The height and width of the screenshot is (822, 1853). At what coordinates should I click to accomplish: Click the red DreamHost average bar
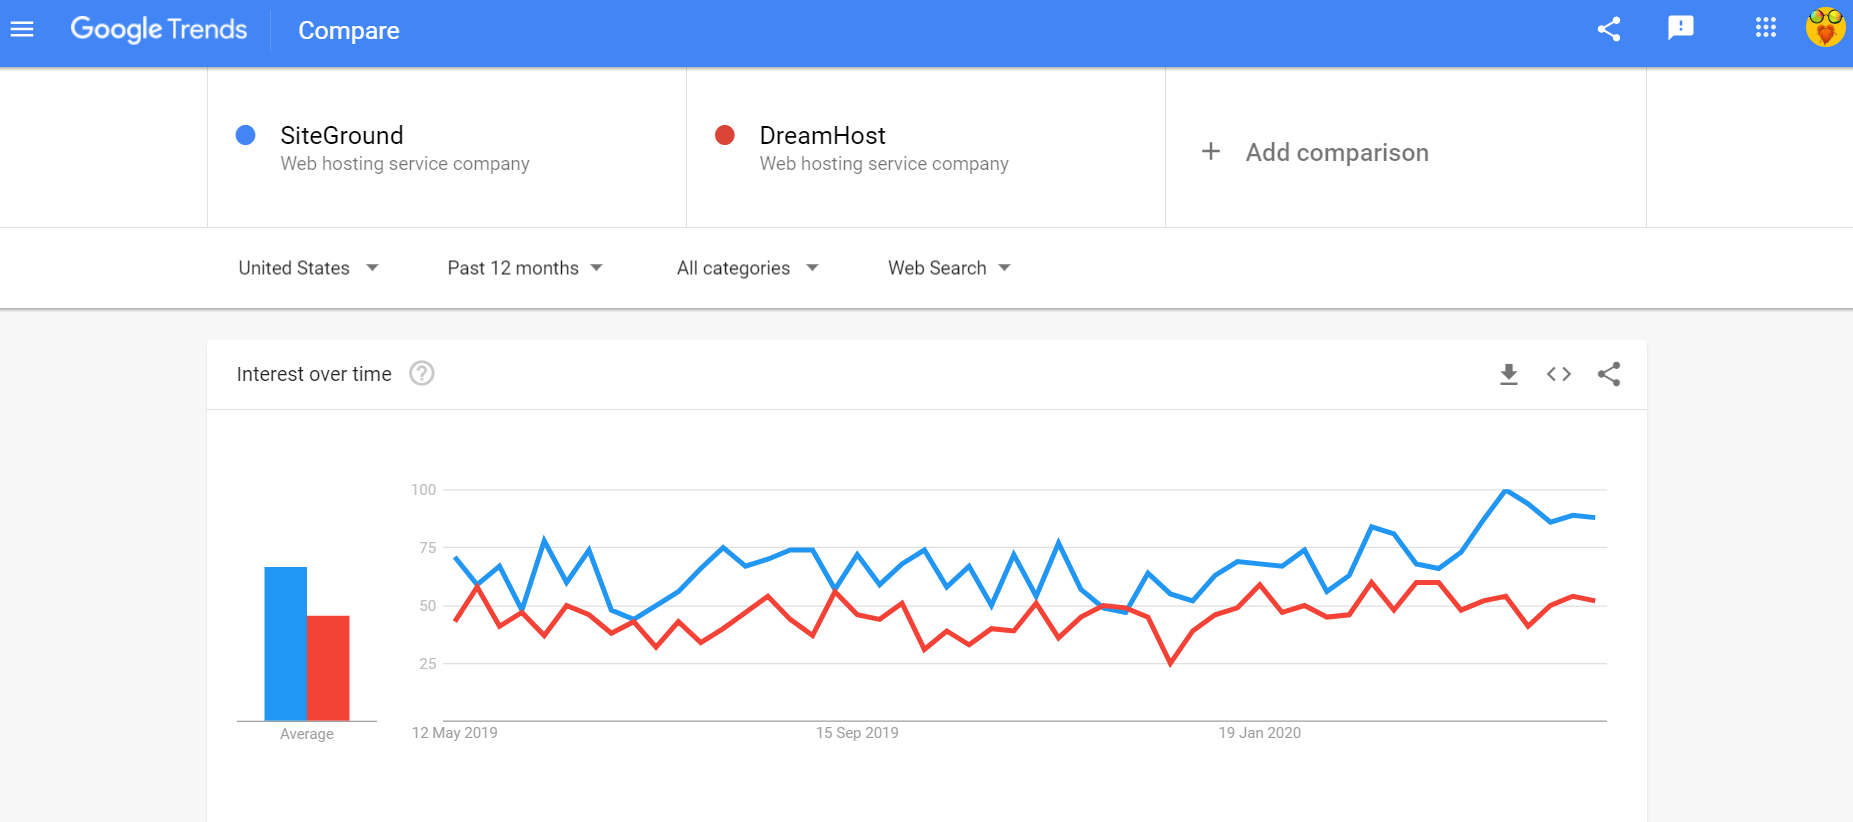click(328, 668)
